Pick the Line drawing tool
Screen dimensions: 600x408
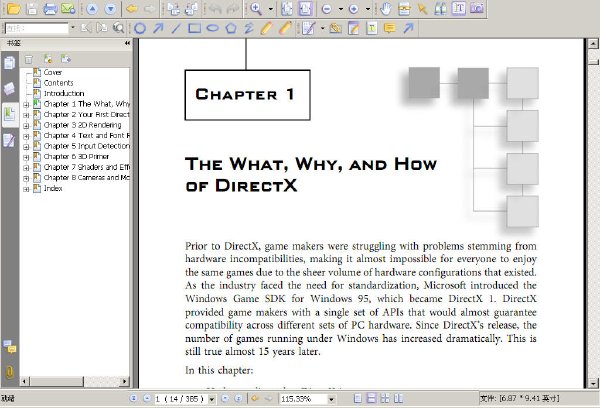pos(176,28)
